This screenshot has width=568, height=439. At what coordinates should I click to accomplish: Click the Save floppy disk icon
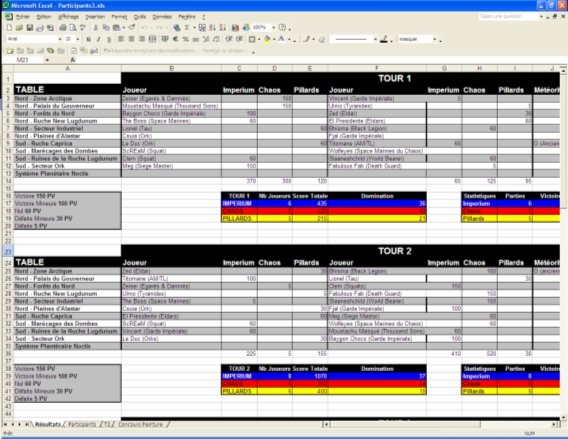(x=30, y=28)
